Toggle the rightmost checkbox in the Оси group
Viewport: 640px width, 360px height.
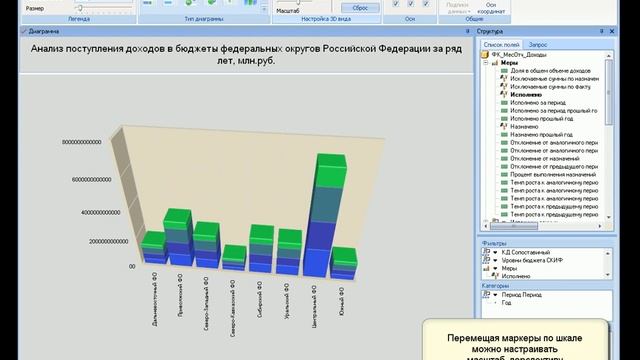pyautogui.click(x=426, y=4)
